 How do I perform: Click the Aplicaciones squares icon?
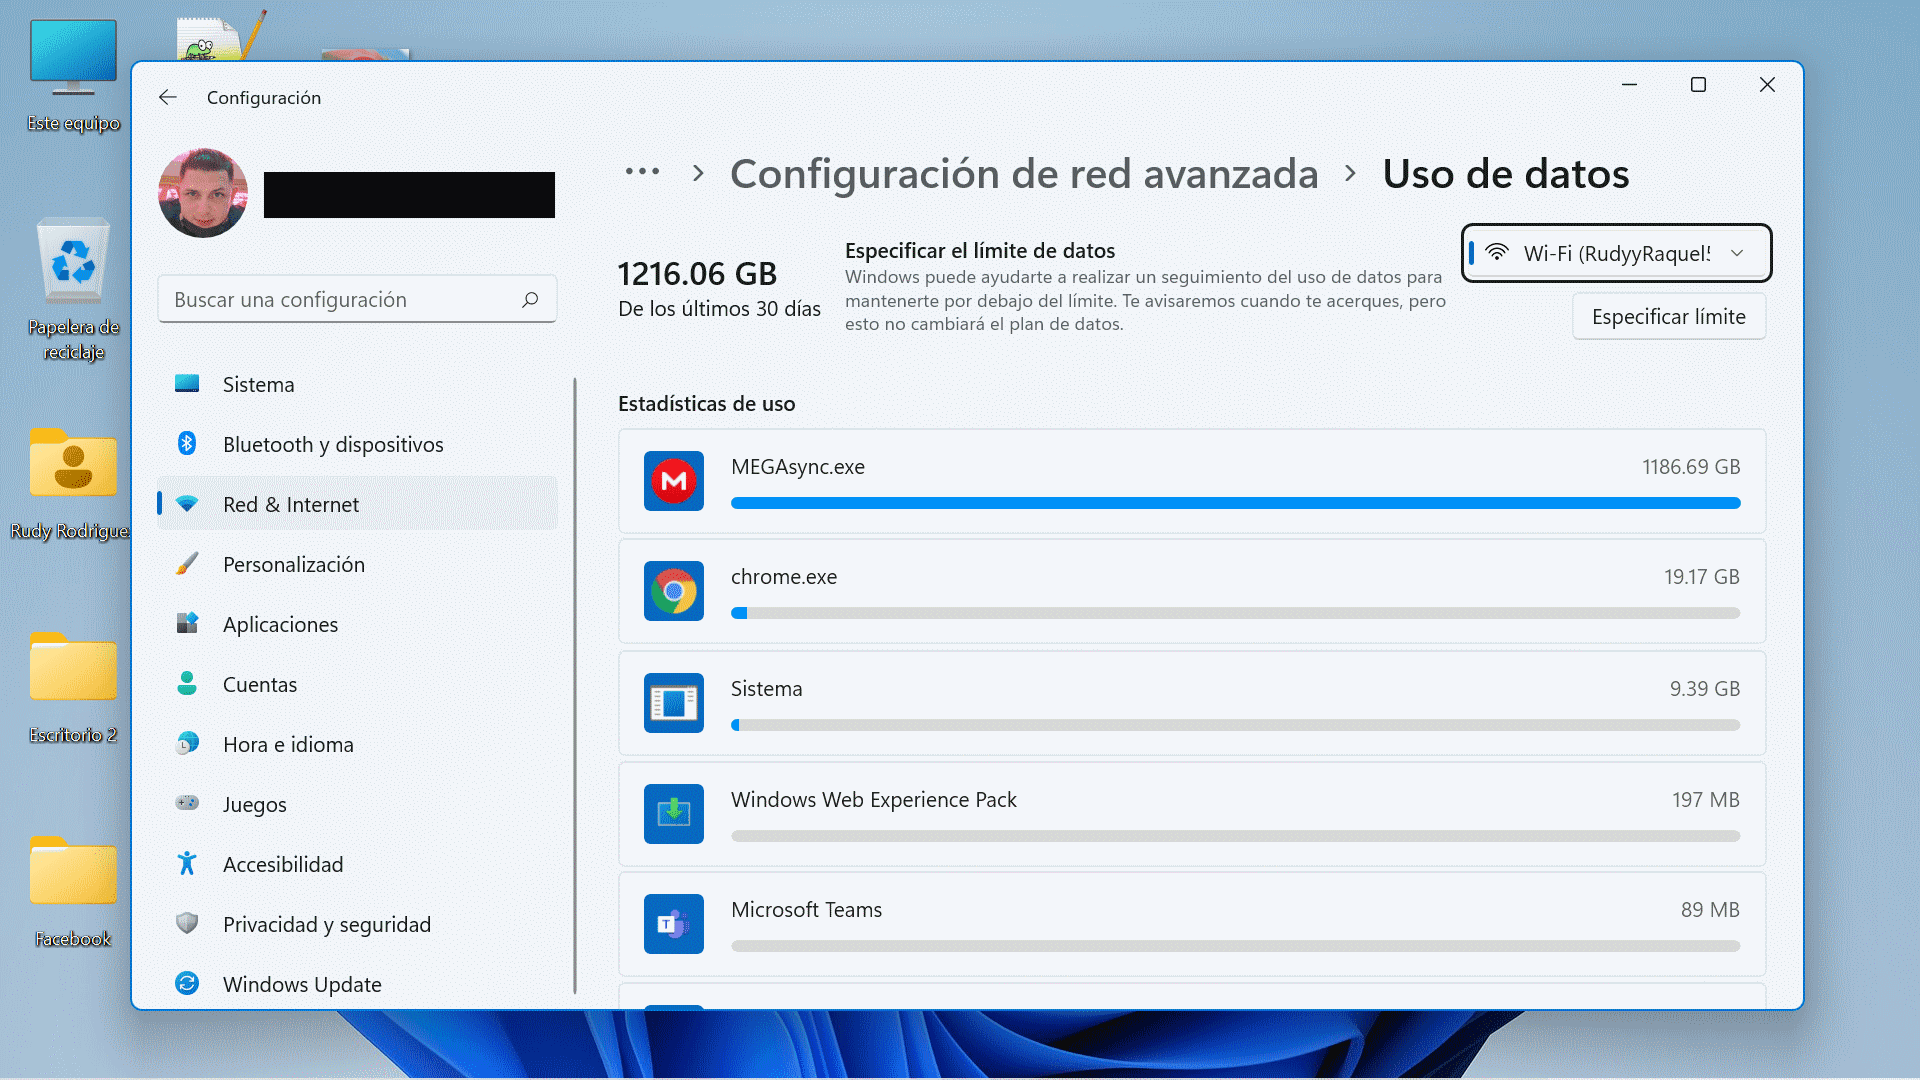click(x=187, y=623)
